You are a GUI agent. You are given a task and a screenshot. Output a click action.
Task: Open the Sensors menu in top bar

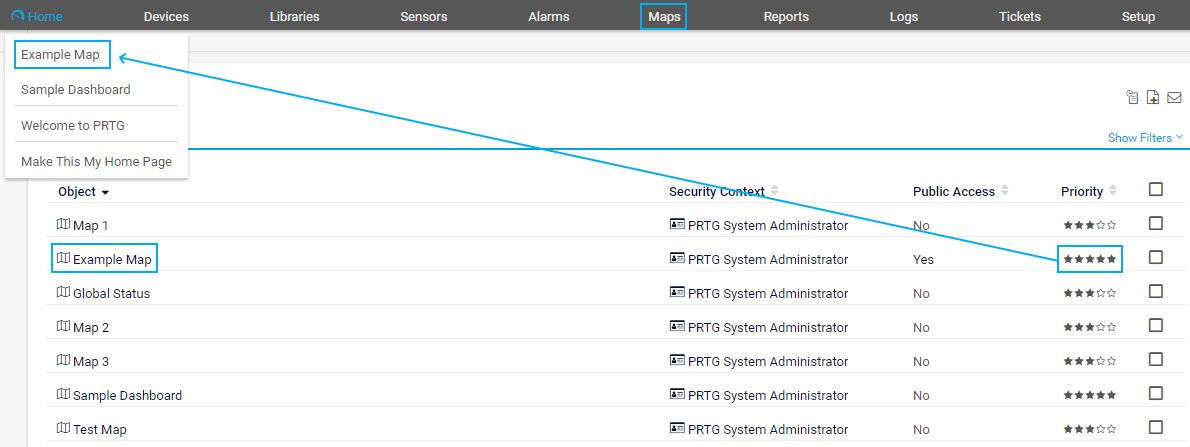[424, 16]
